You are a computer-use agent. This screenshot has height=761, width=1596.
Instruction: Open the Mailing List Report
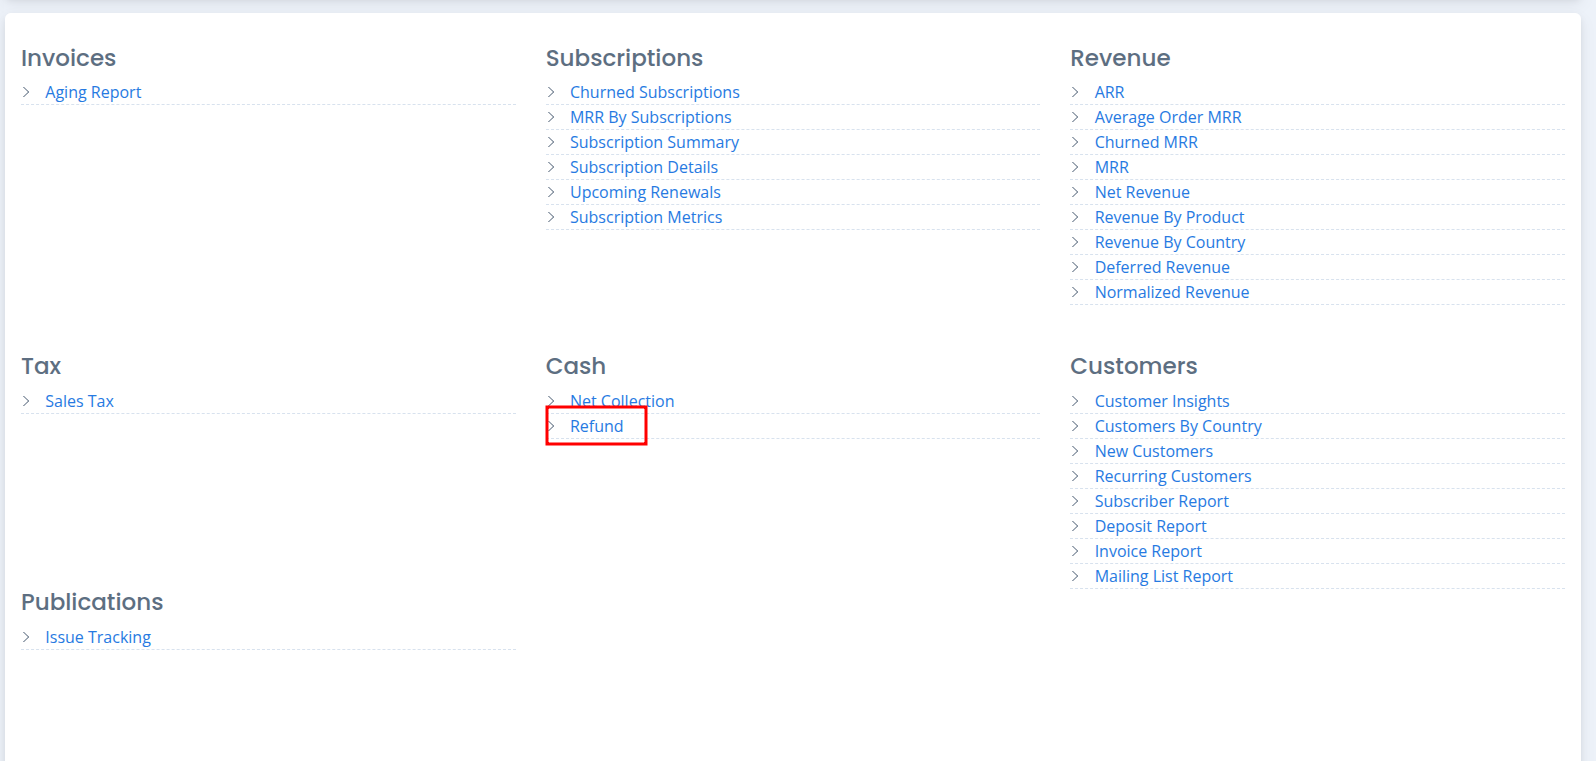pyautogui.click(x=1164, y=576)
